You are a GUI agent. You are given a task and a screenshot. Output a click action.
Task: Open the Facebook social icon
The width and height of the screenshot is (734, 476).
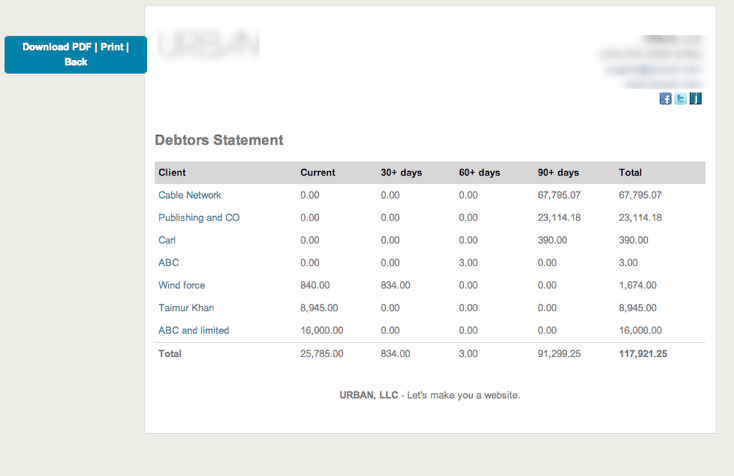(665, 98)
